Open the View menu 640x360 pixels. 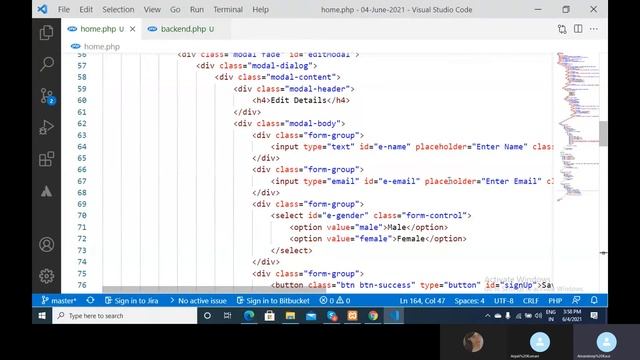pos(152,9)
